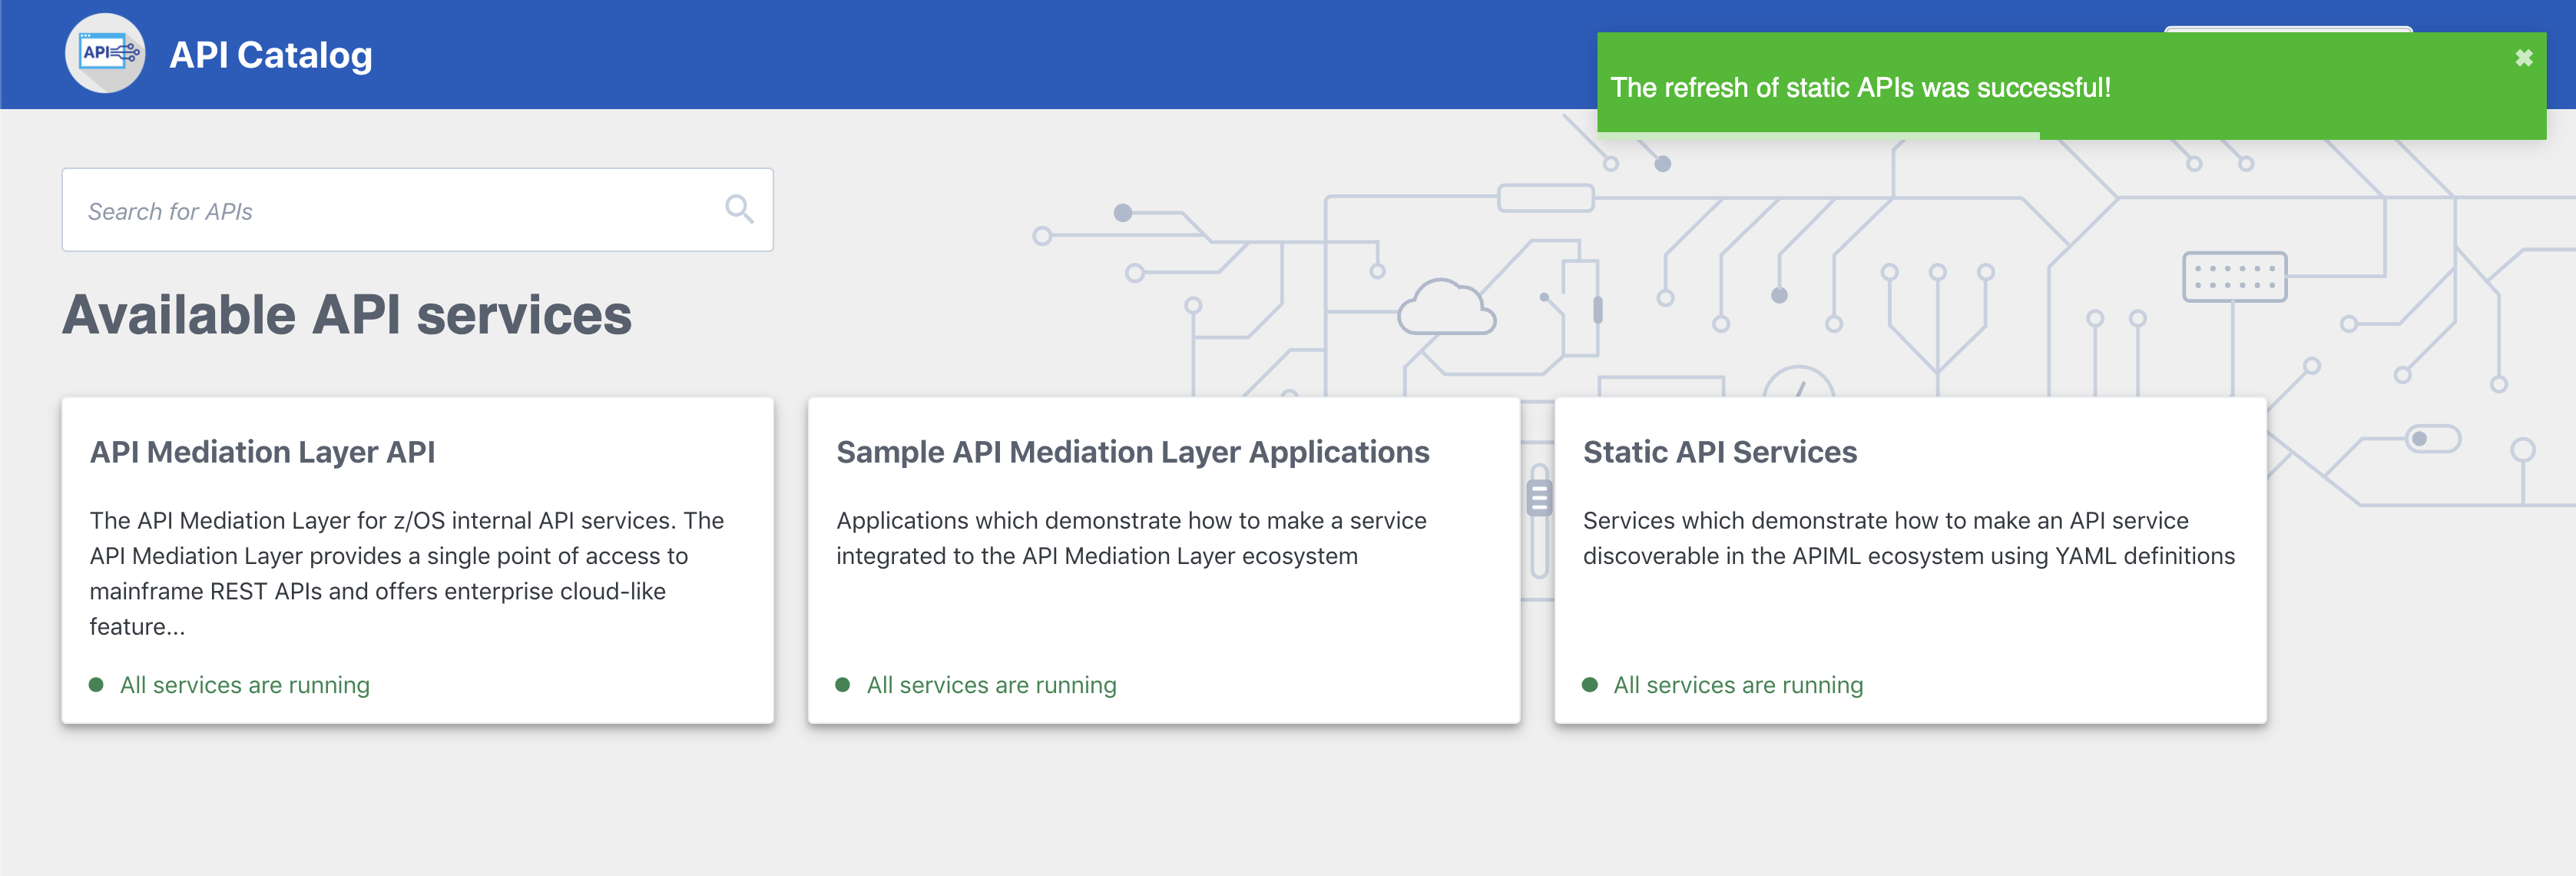Open the API Mediation Layer API tile title
2576x876 pixels.
tap(262, 452)
